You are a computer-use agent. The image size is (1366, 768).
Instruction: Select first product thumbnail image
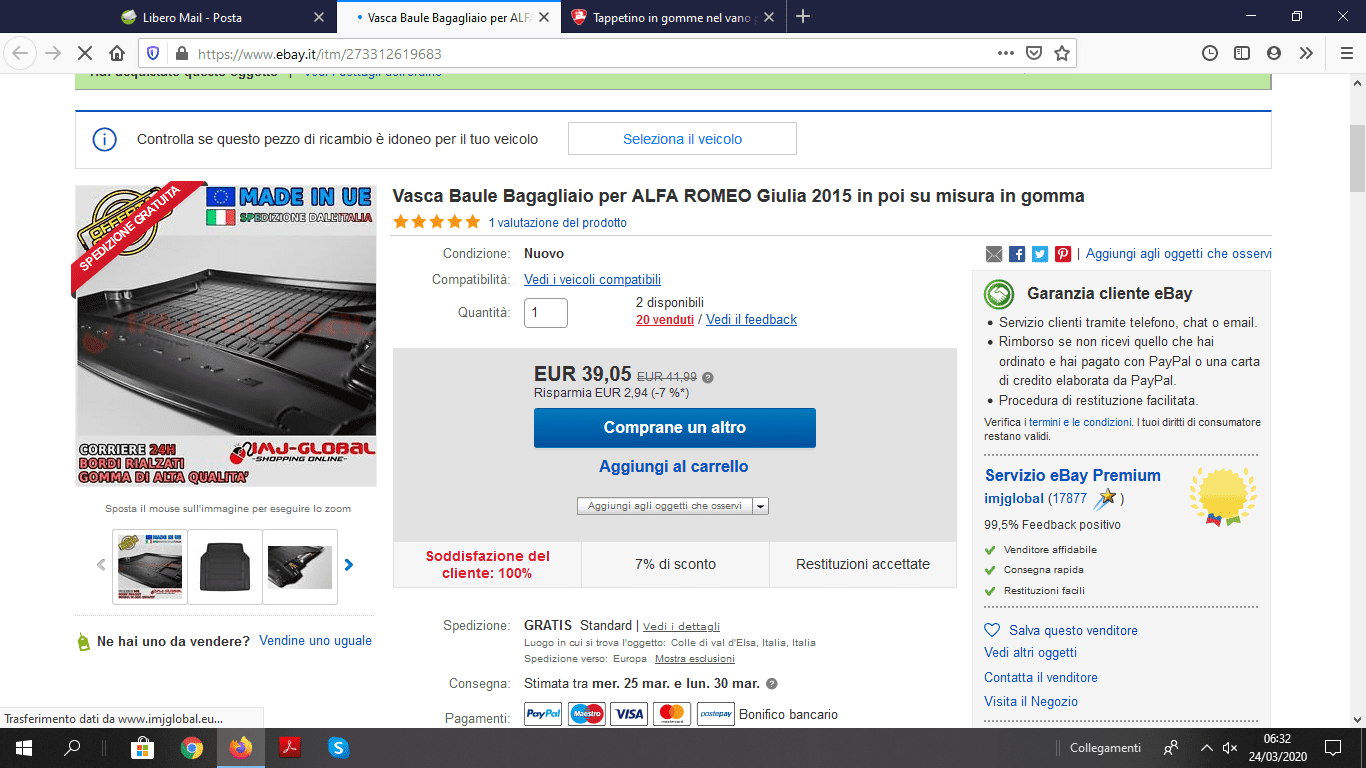point(150,566)
